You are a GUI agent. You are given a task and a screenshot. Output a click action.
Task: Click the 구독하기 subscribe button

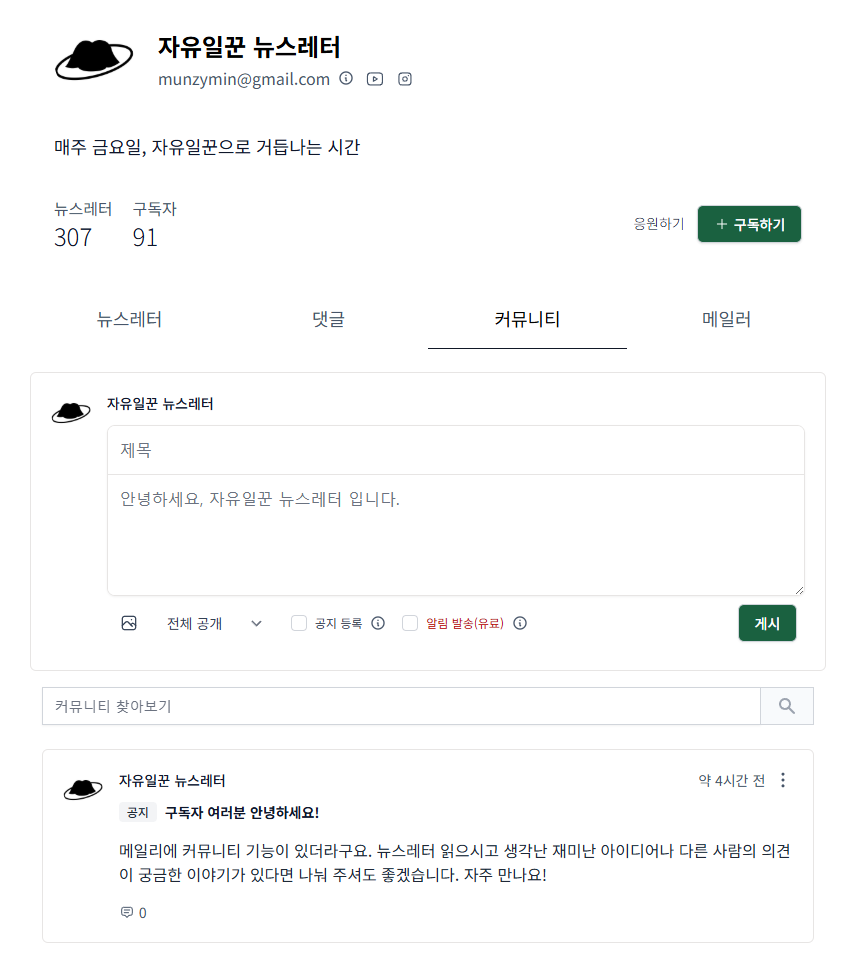749,223
